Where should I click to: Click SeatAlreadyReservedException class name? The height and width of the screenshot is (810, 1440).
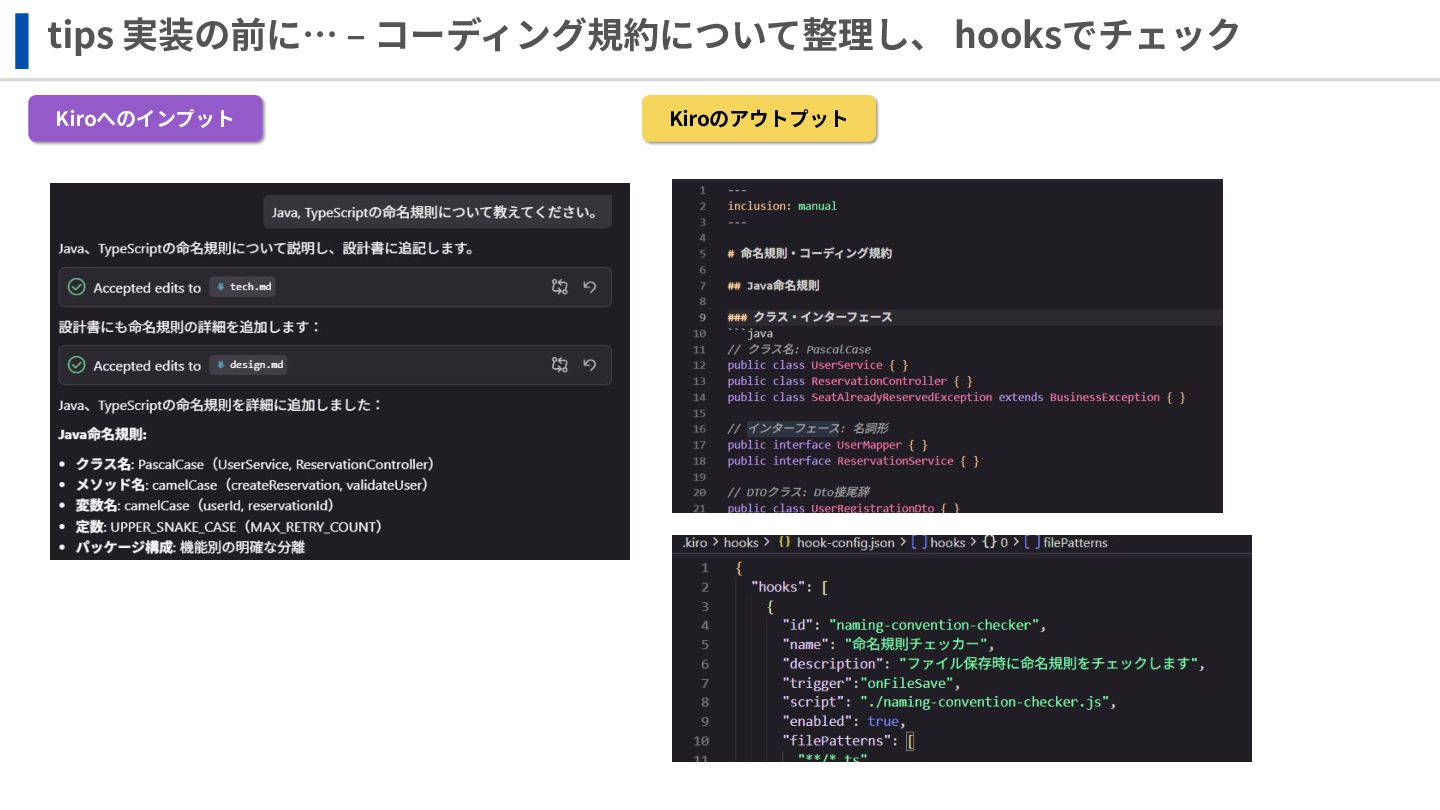(902, 397)
